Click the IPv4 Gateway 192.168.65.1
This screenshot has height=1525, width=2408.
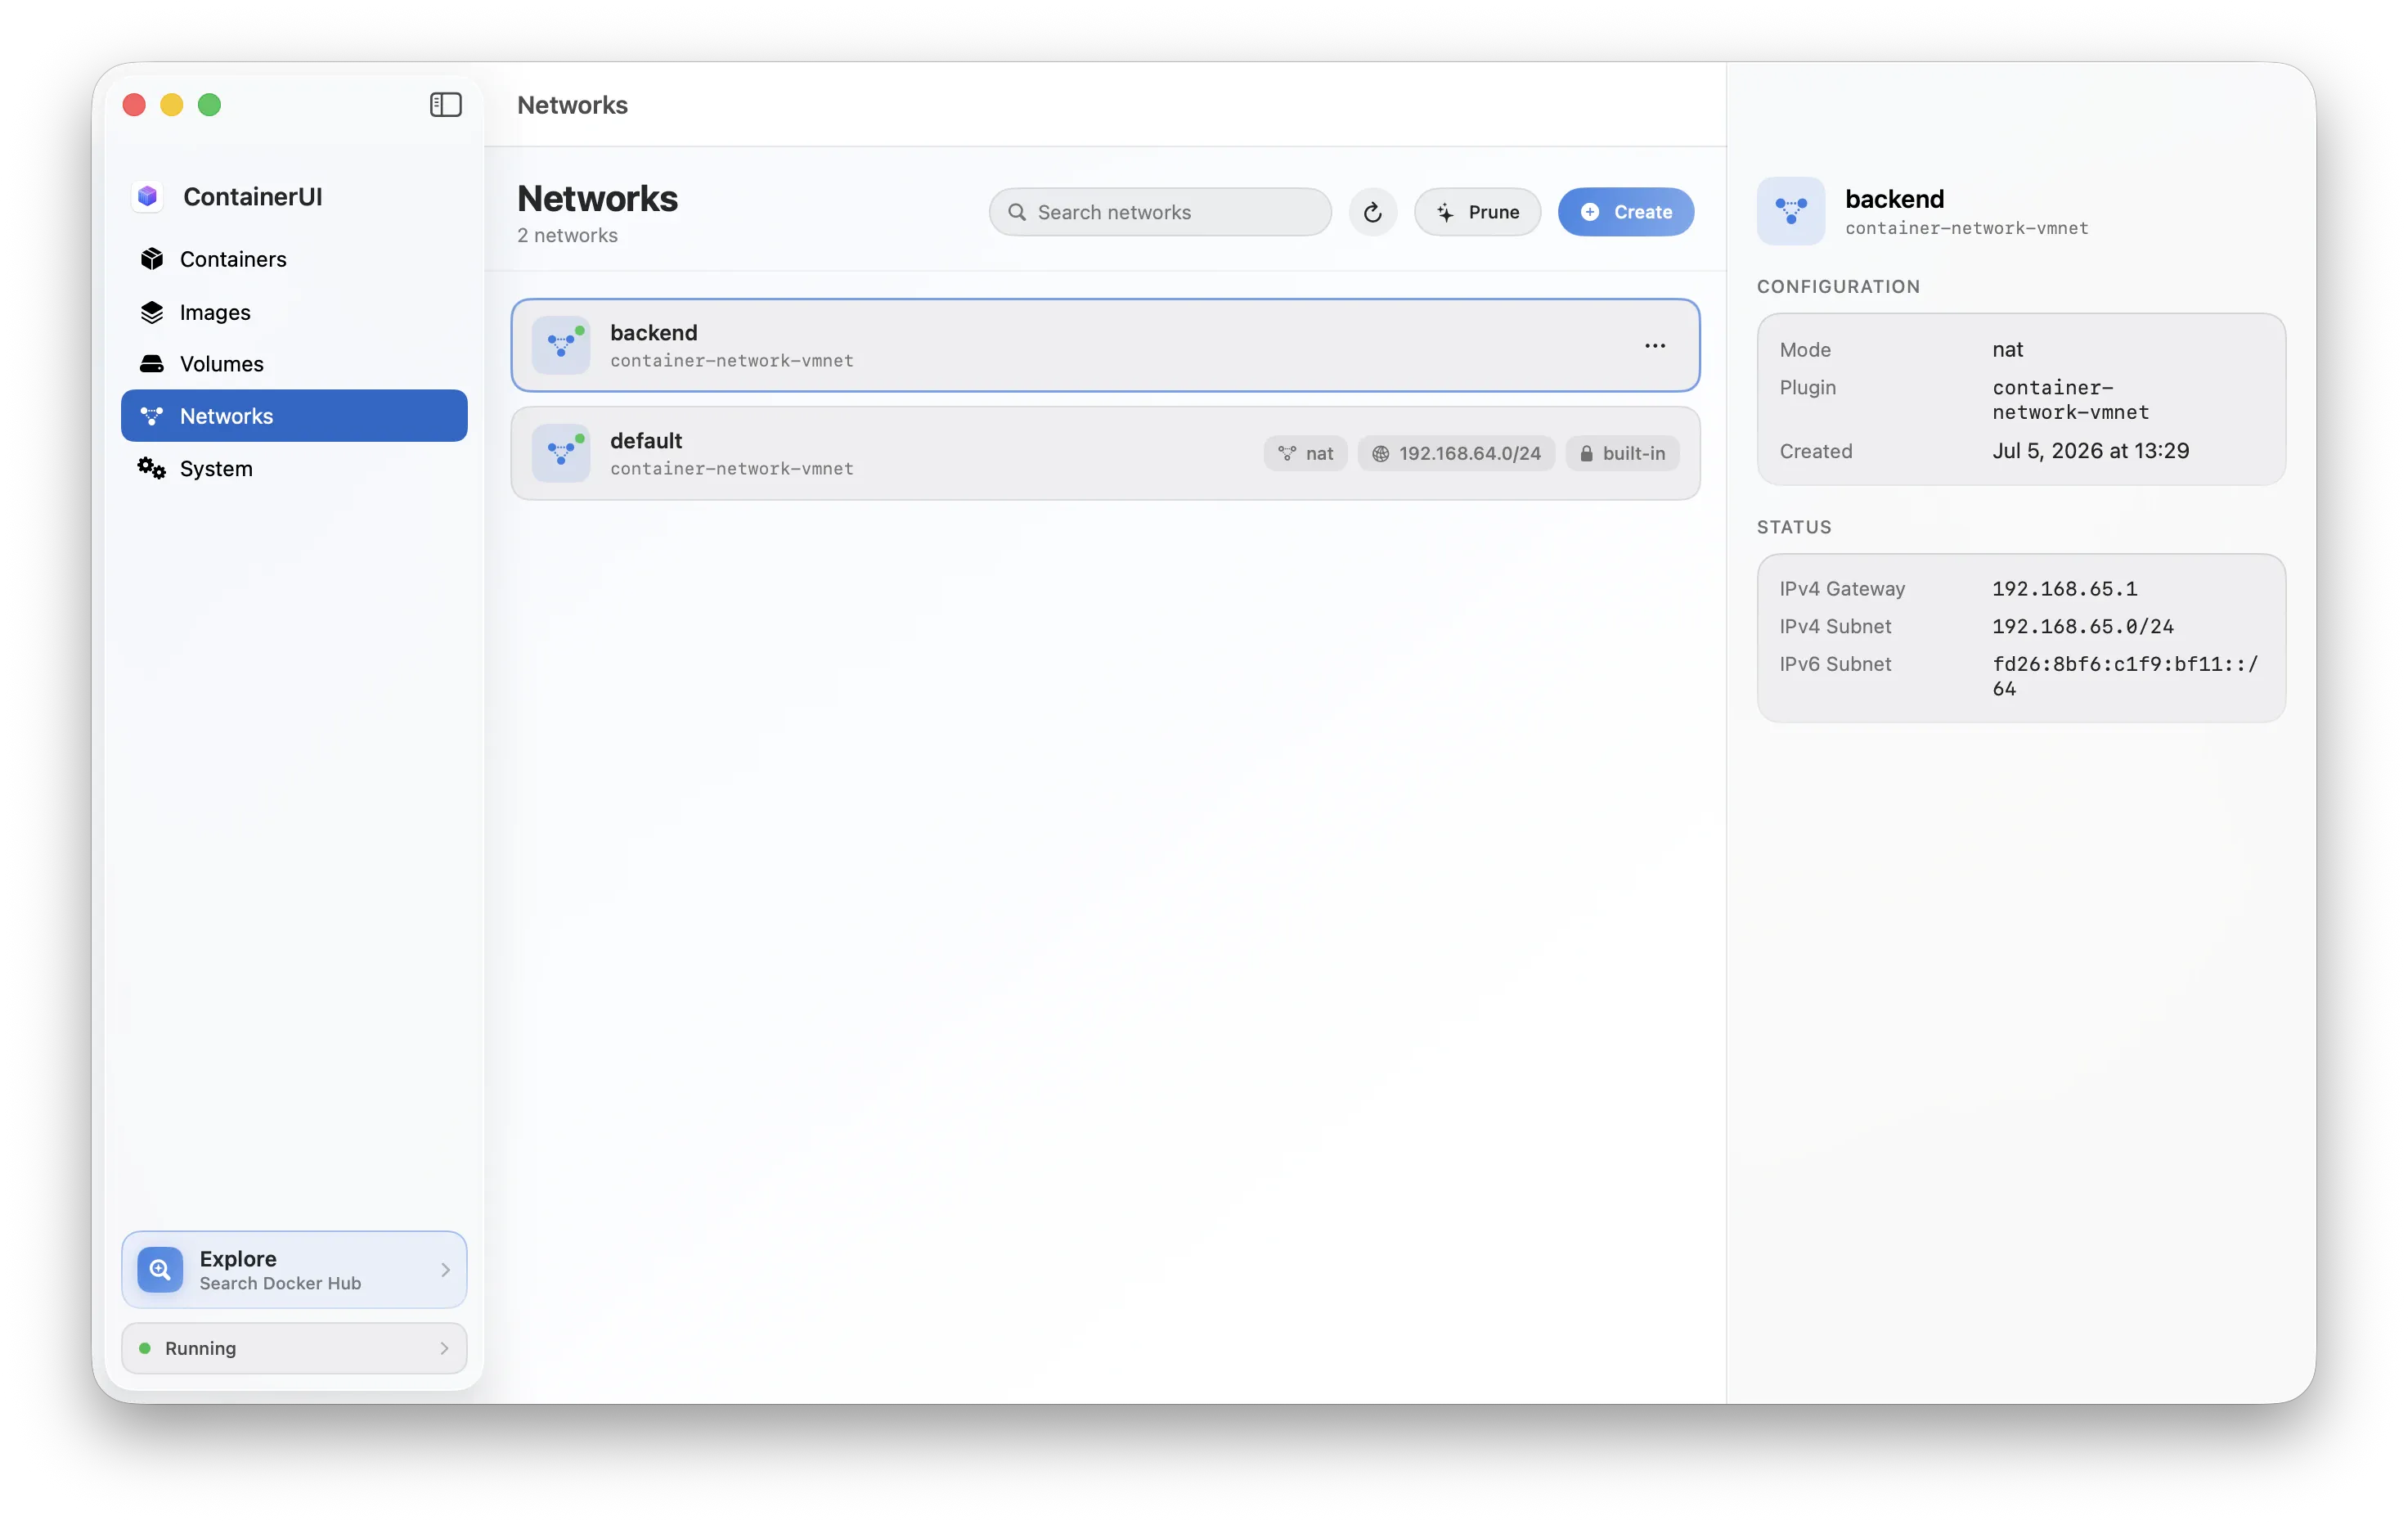(2064, 588)
